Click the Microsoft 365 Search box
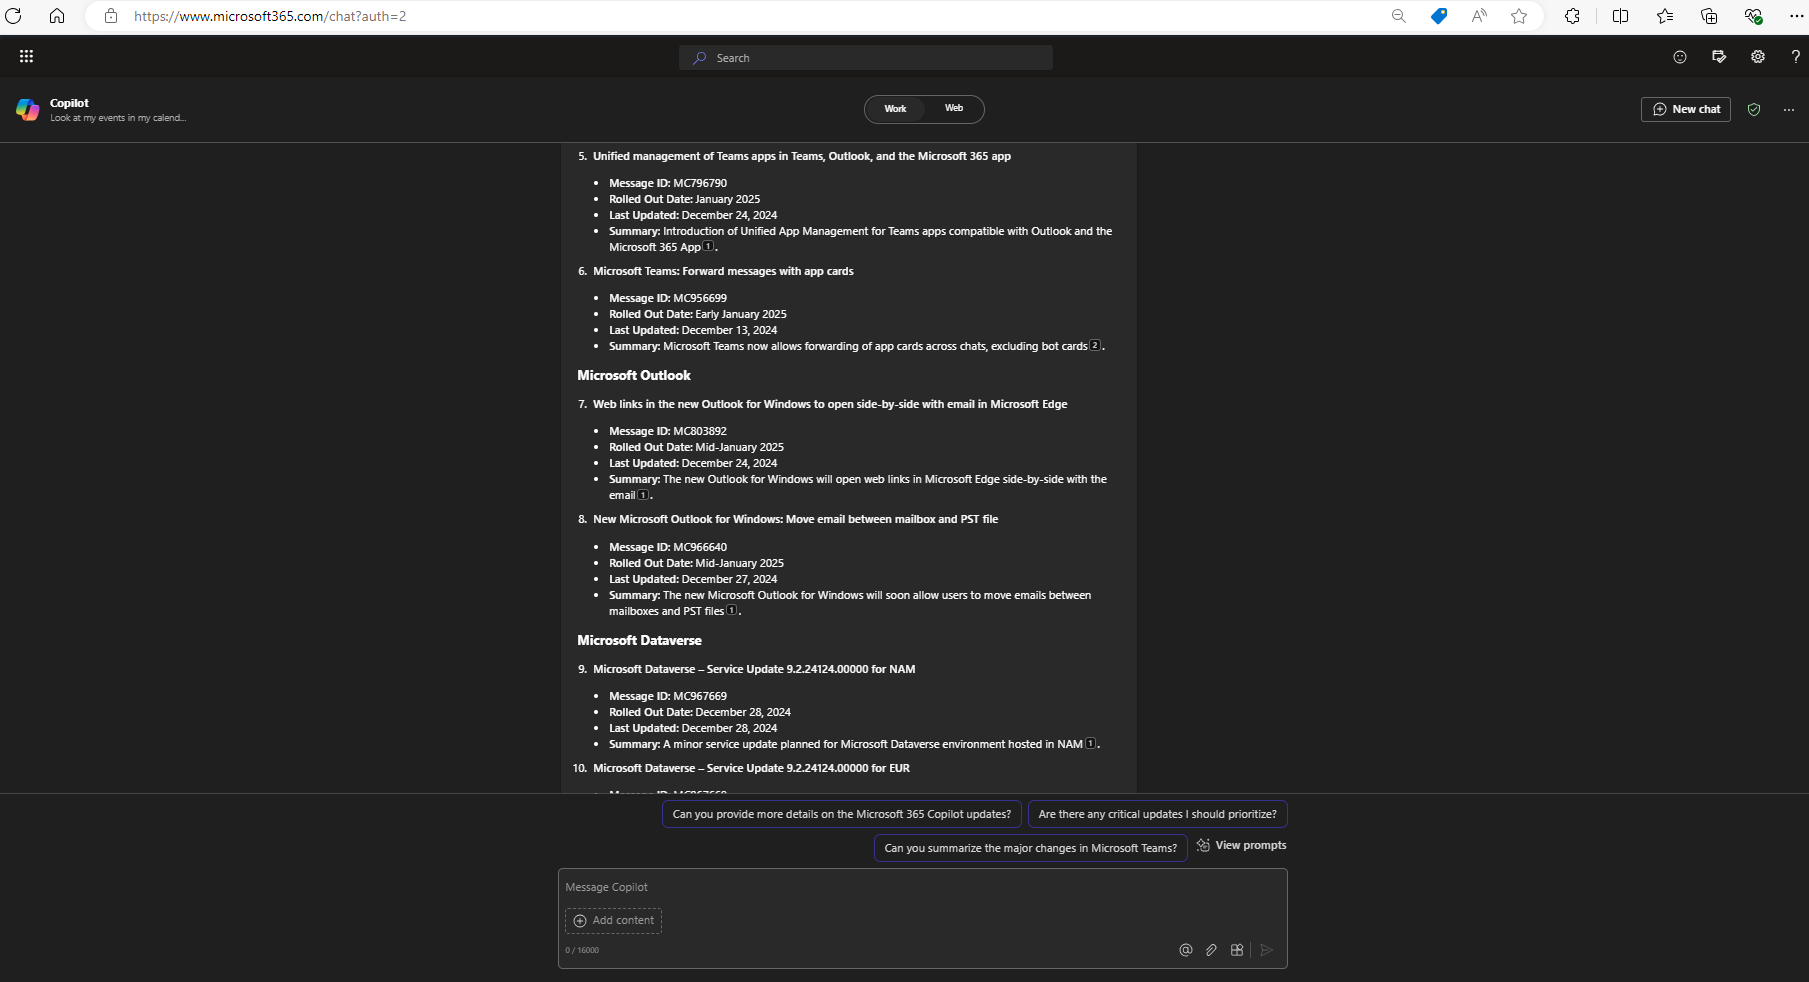Image resolution: width=1809 pixels, height=982 pixels. click(x=866, y=58)
